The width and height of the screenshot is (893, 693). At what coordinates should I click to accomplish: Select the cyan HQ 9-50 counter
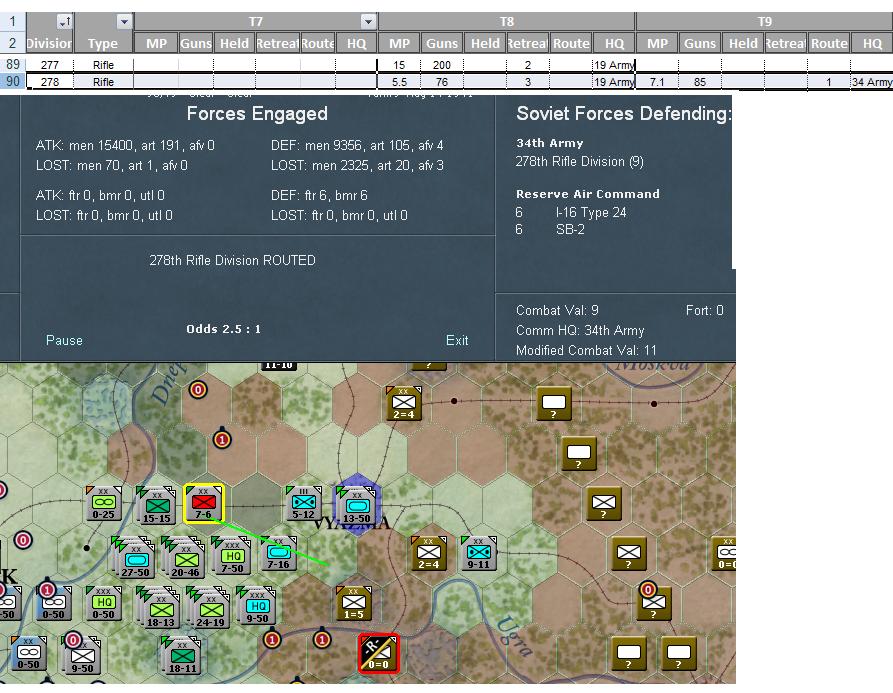[257, 605]
